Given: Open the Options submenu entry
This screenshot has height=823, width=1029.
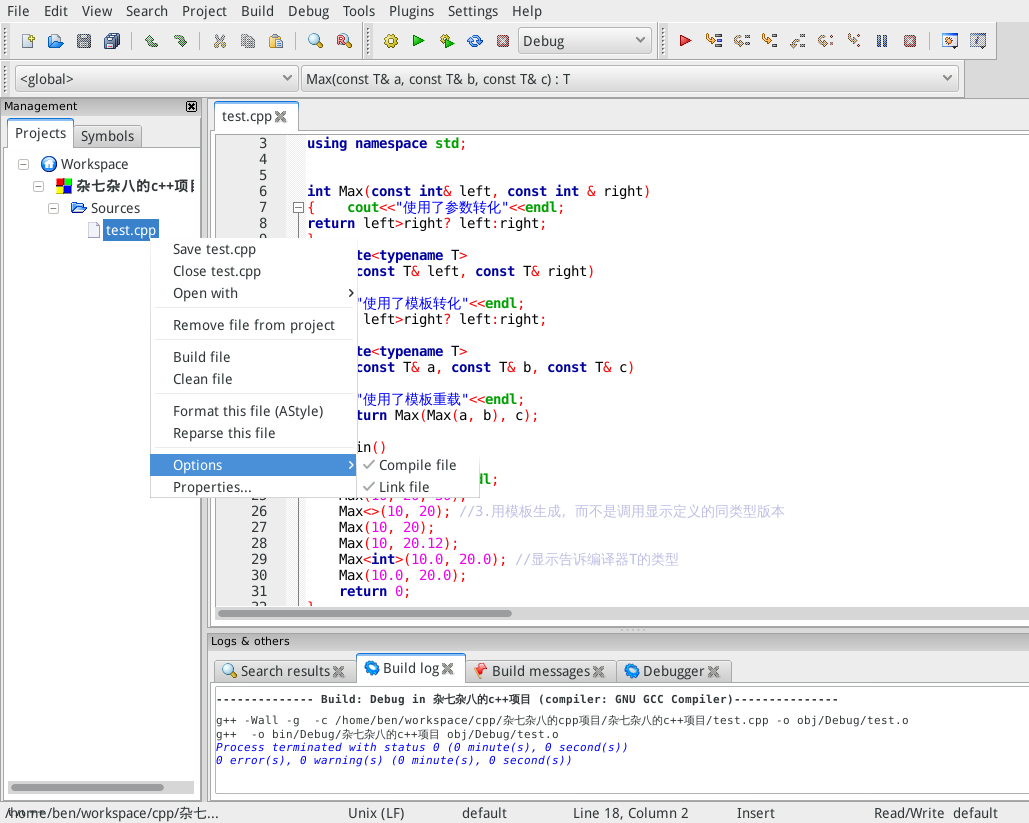Looking at the screenshot, I should 254,465.
